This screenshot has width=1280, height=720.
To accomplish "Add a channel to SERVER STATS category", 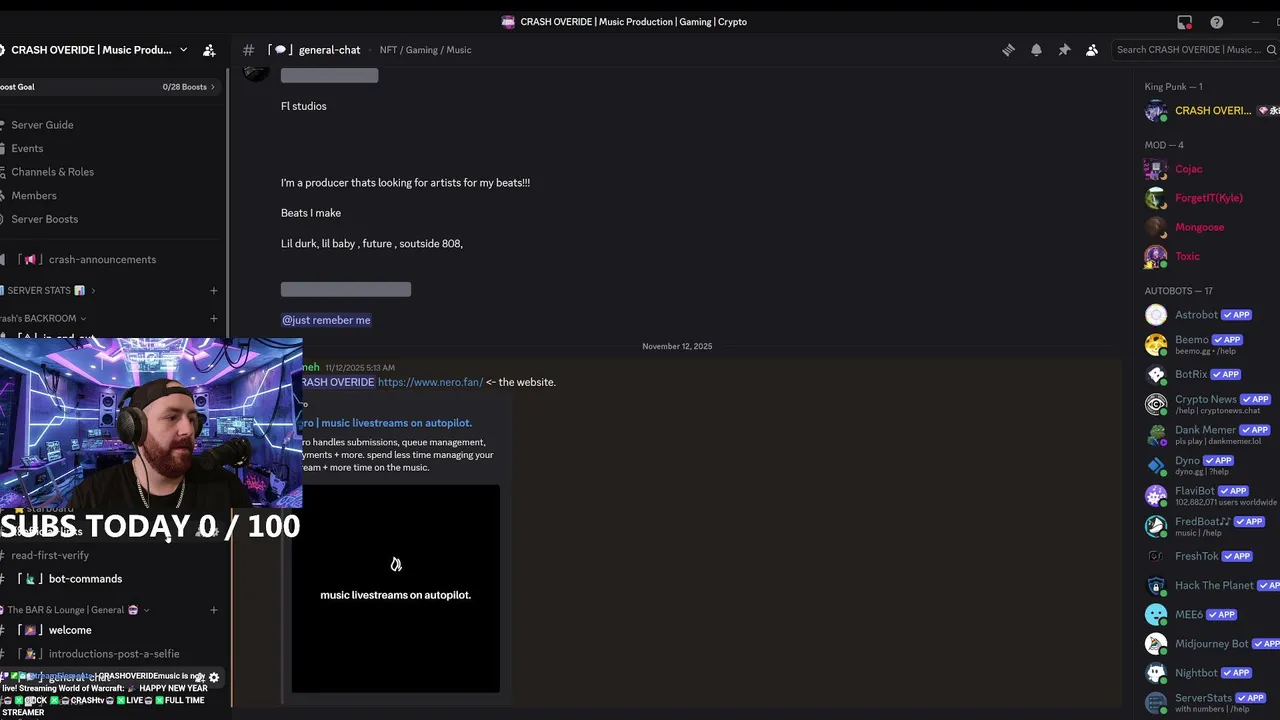I will tap(213, 291).
